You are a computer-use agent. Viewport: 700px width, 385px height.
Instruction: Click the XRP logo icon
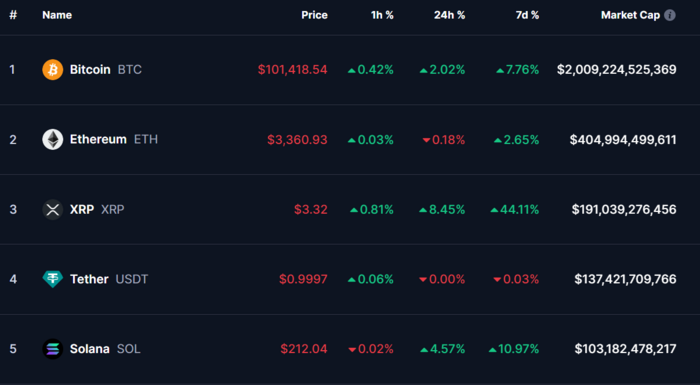click(x=53, y=209)
